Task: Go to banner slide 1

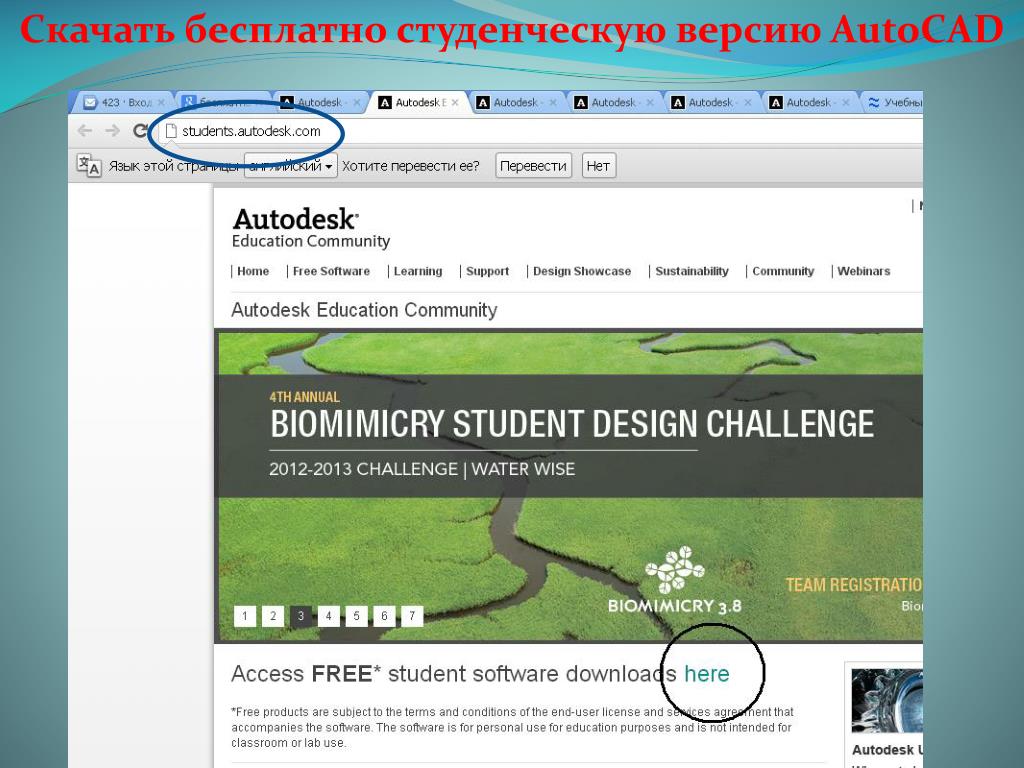Action: tap(245, 616)
